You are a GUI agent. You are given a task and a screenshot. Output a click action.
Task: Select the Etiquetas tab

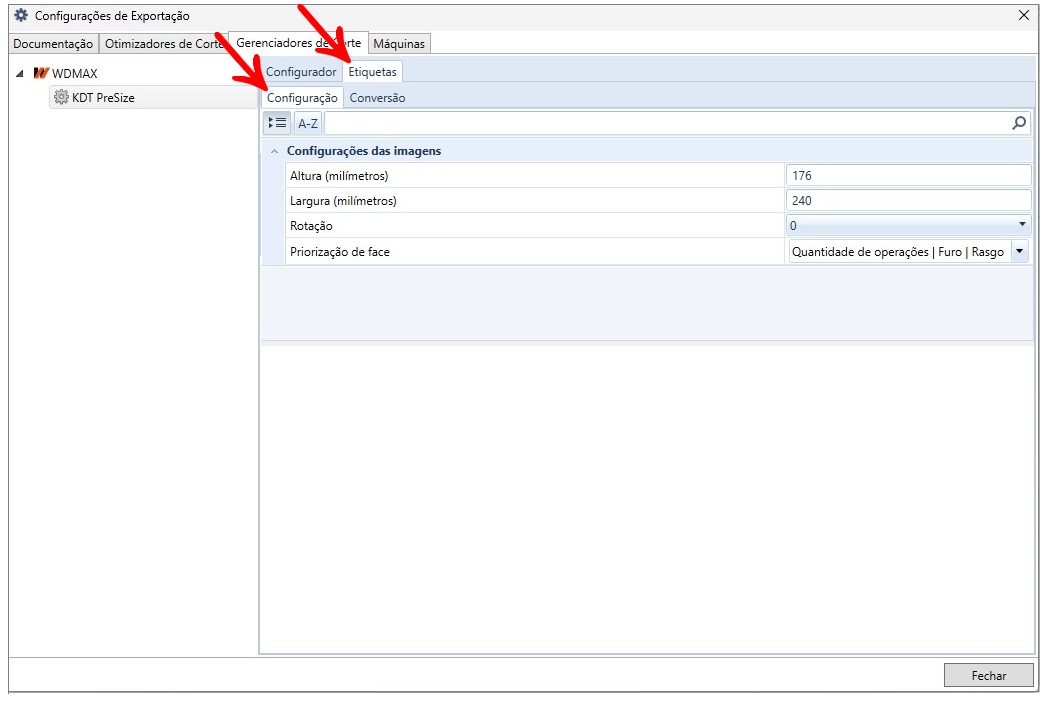tap(372, 72)
